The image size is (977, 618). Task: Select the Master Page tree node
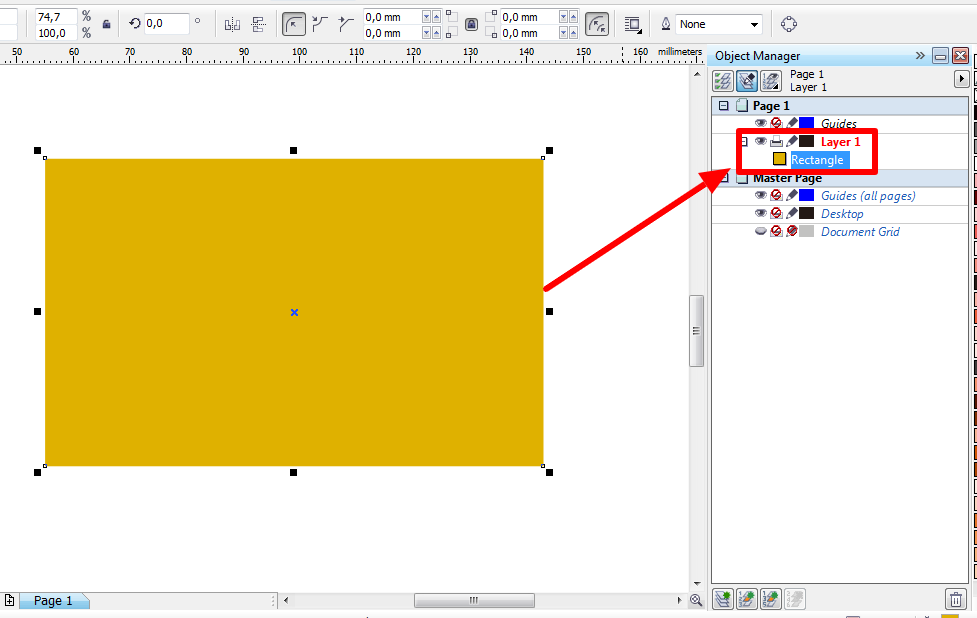pyautogui.click(x=788, y=178)
